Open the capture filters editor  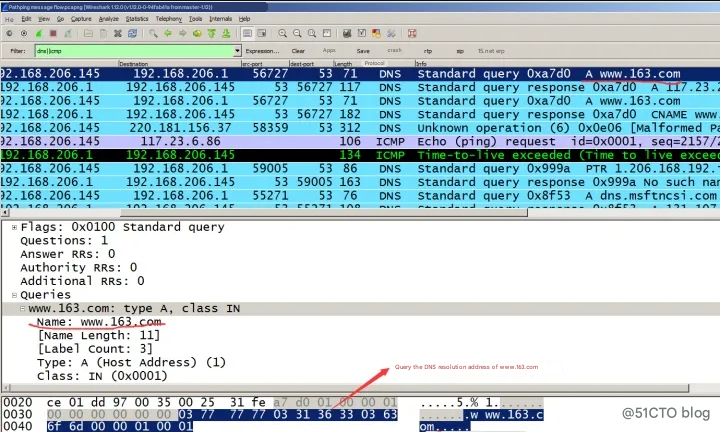coord(347,33)
